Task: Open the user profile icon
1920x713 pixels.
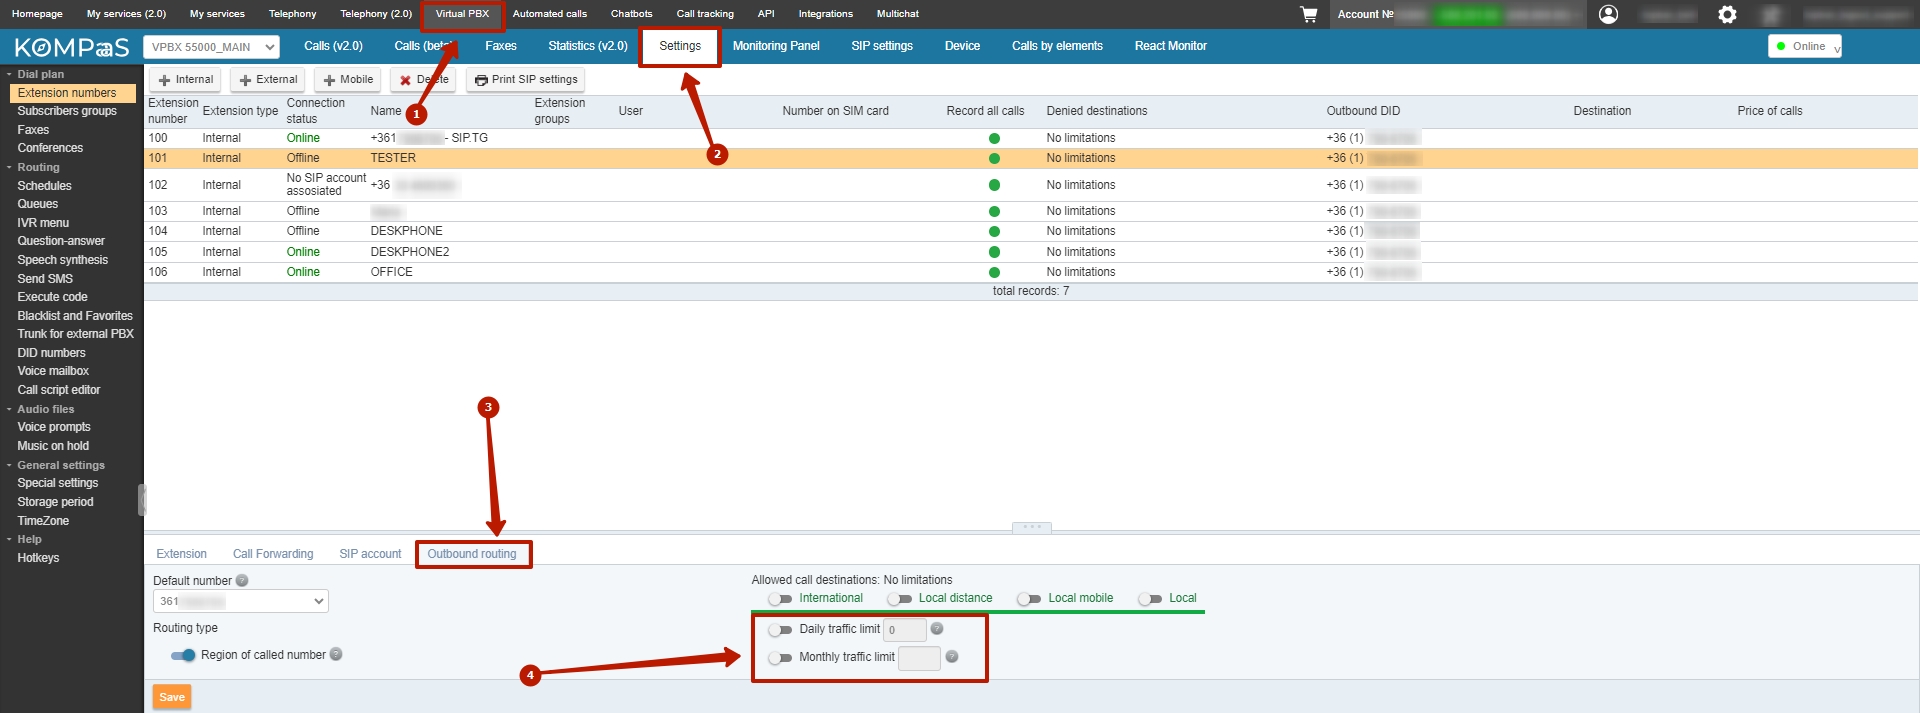Action: [1608, 14]
